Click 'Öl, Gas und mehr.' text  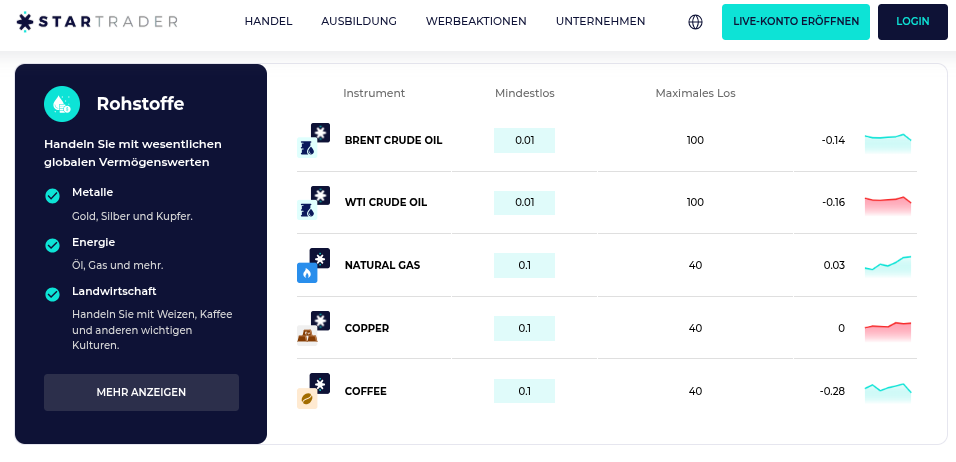pyautogui.click(x=118, y=266)
